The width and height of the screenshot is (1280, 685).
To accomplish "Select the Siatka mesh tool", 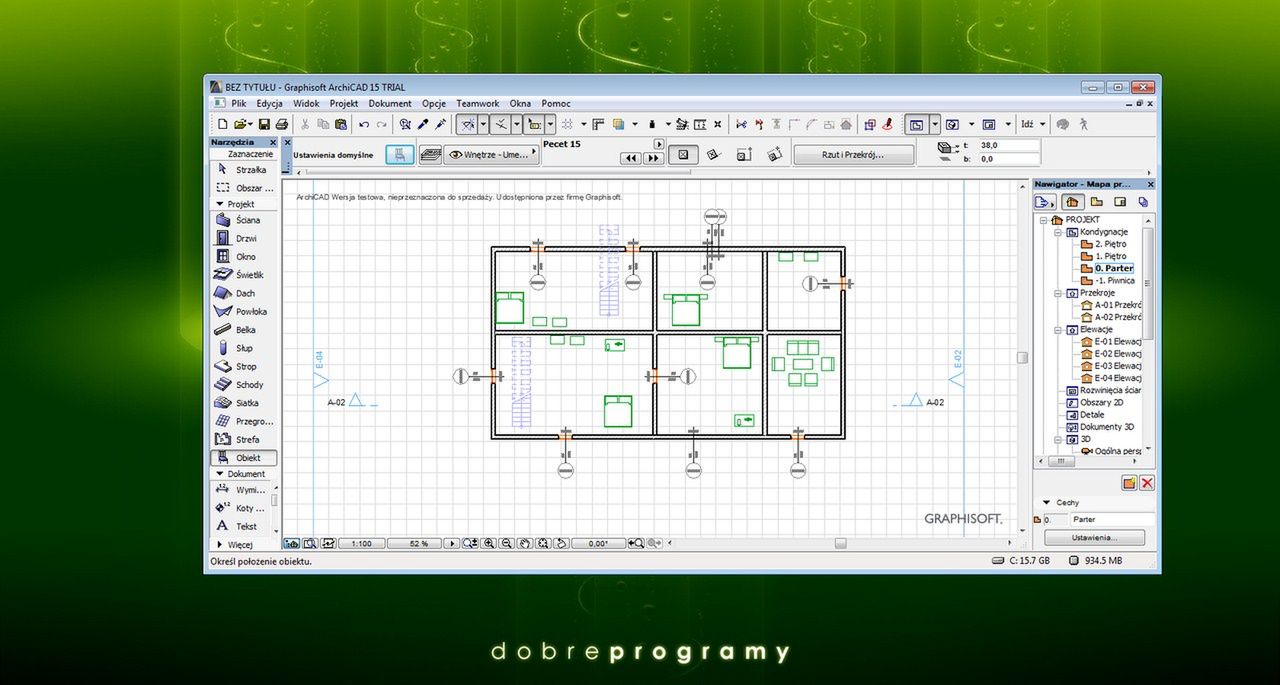I will (x=244, y=403).
